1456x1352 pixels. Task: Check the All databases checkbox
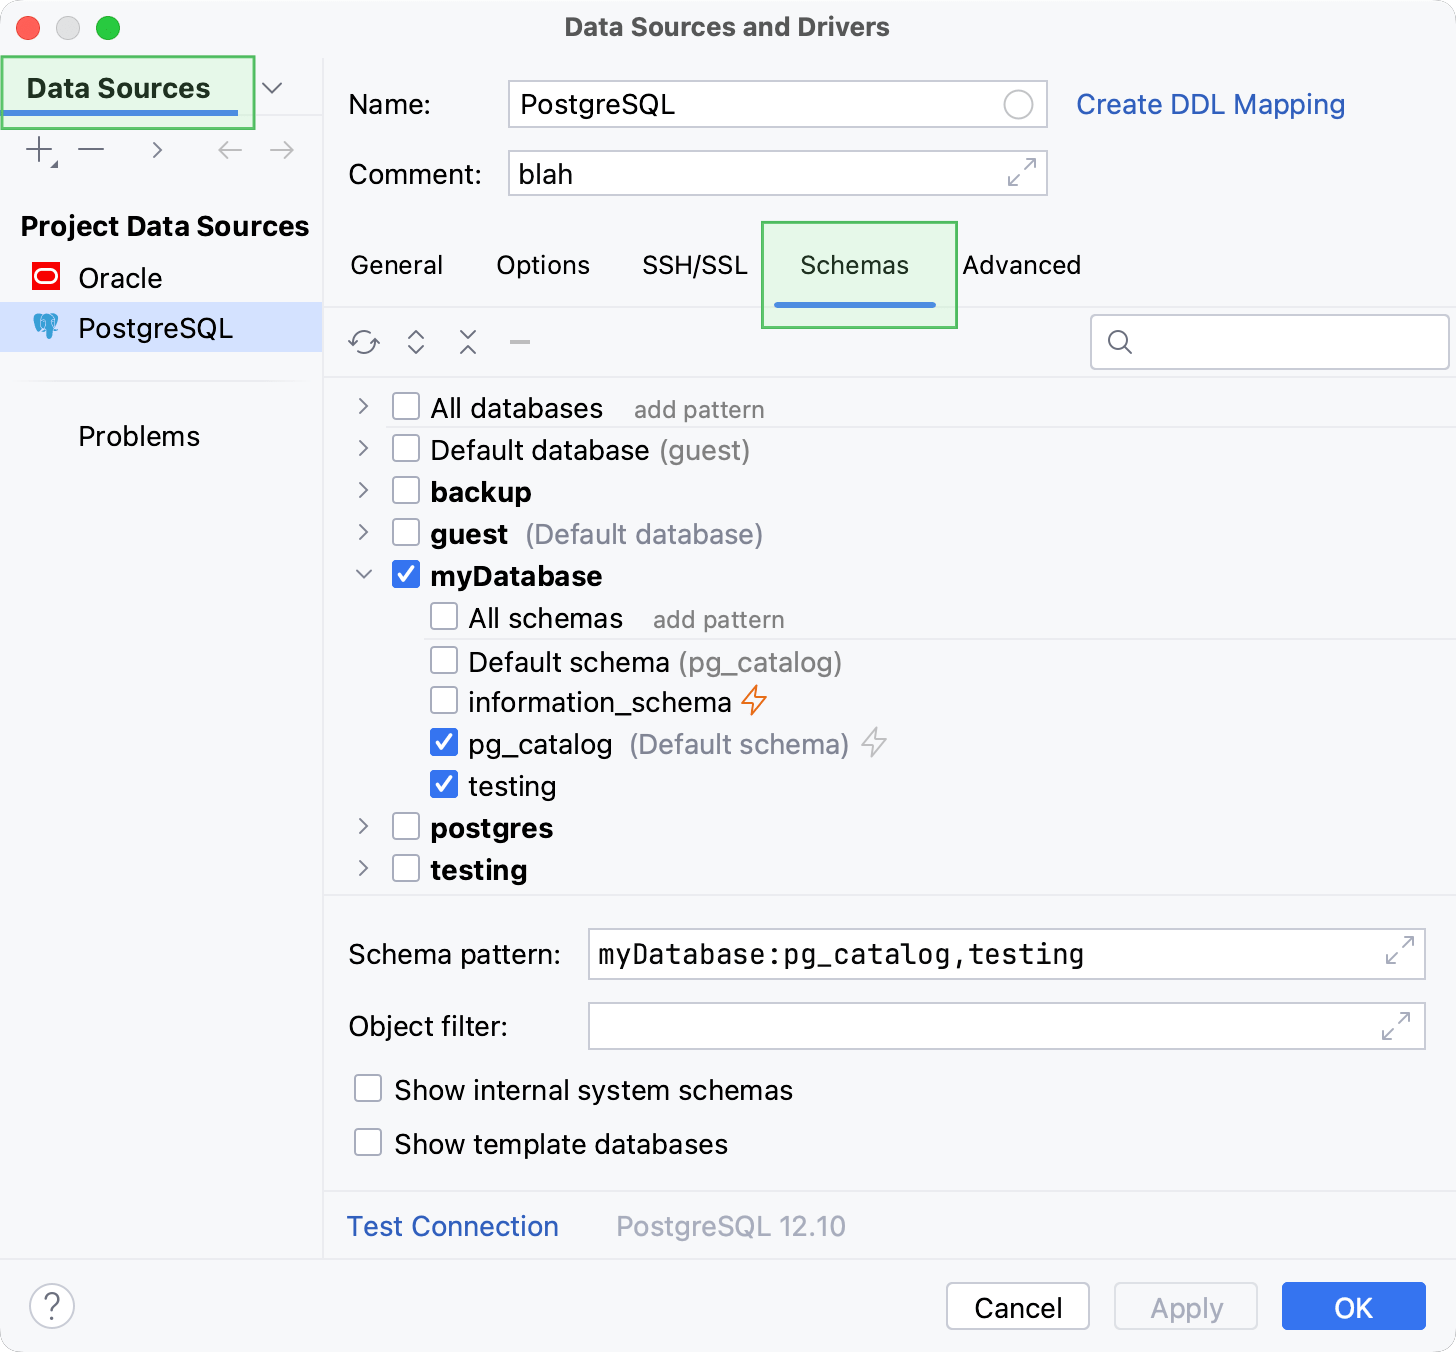click(x=405, y=406)
